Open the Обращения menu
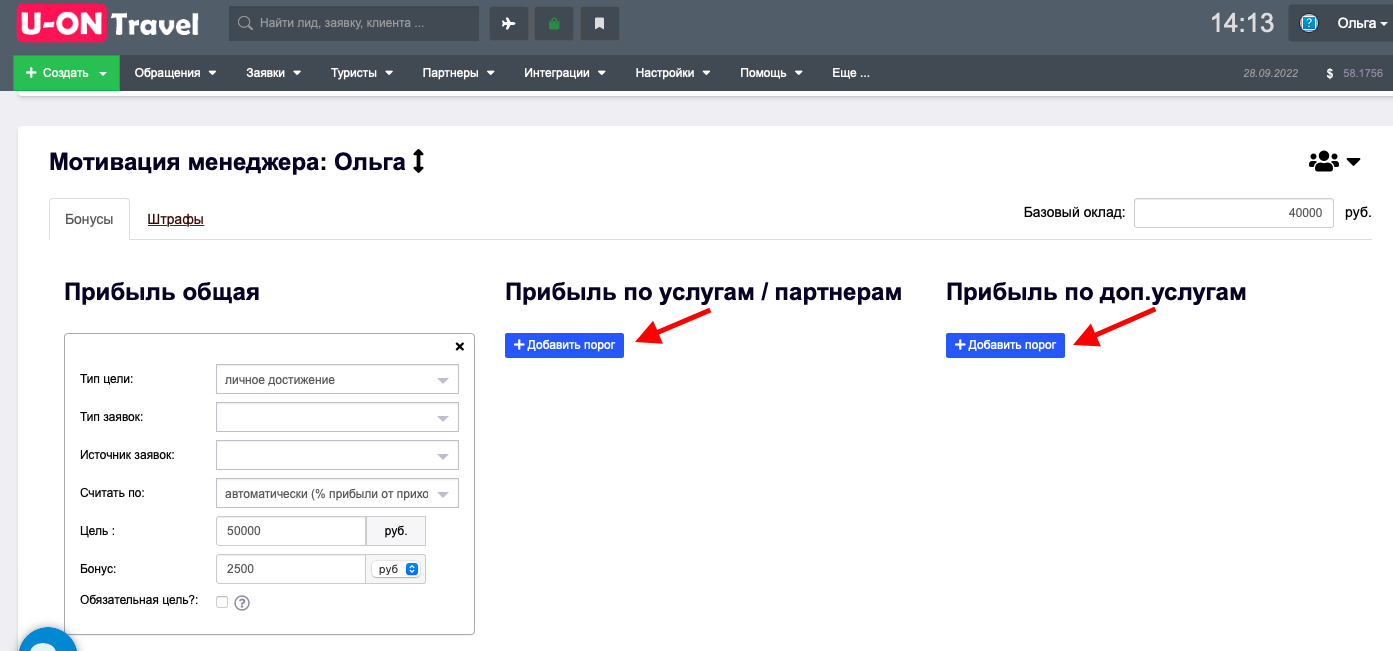This screenshot has width=1393, height=651. 175,73
